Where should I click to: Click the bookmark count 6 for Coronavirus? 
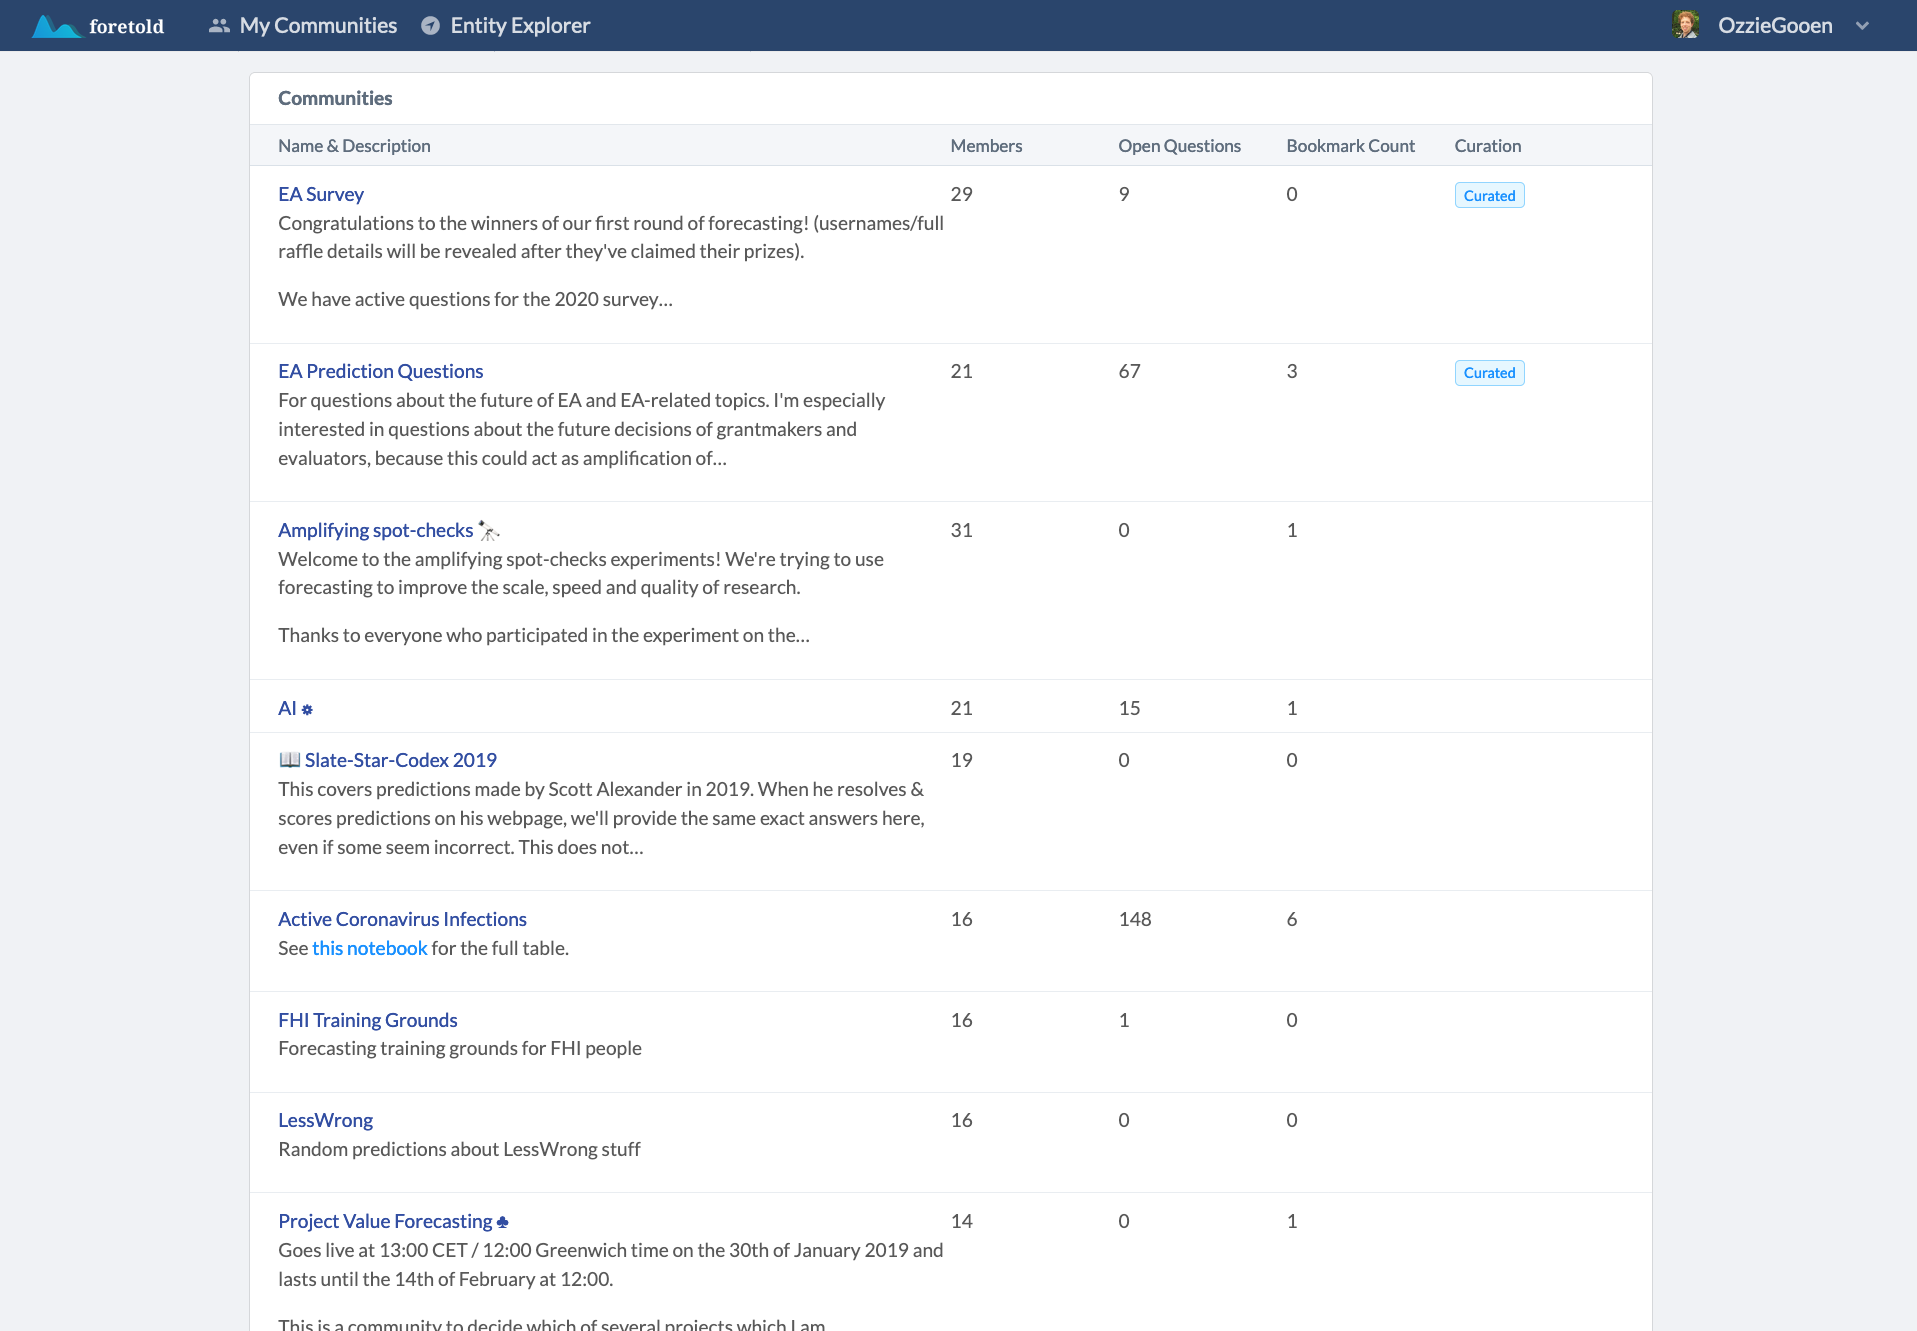click(x=1292, y=919)
